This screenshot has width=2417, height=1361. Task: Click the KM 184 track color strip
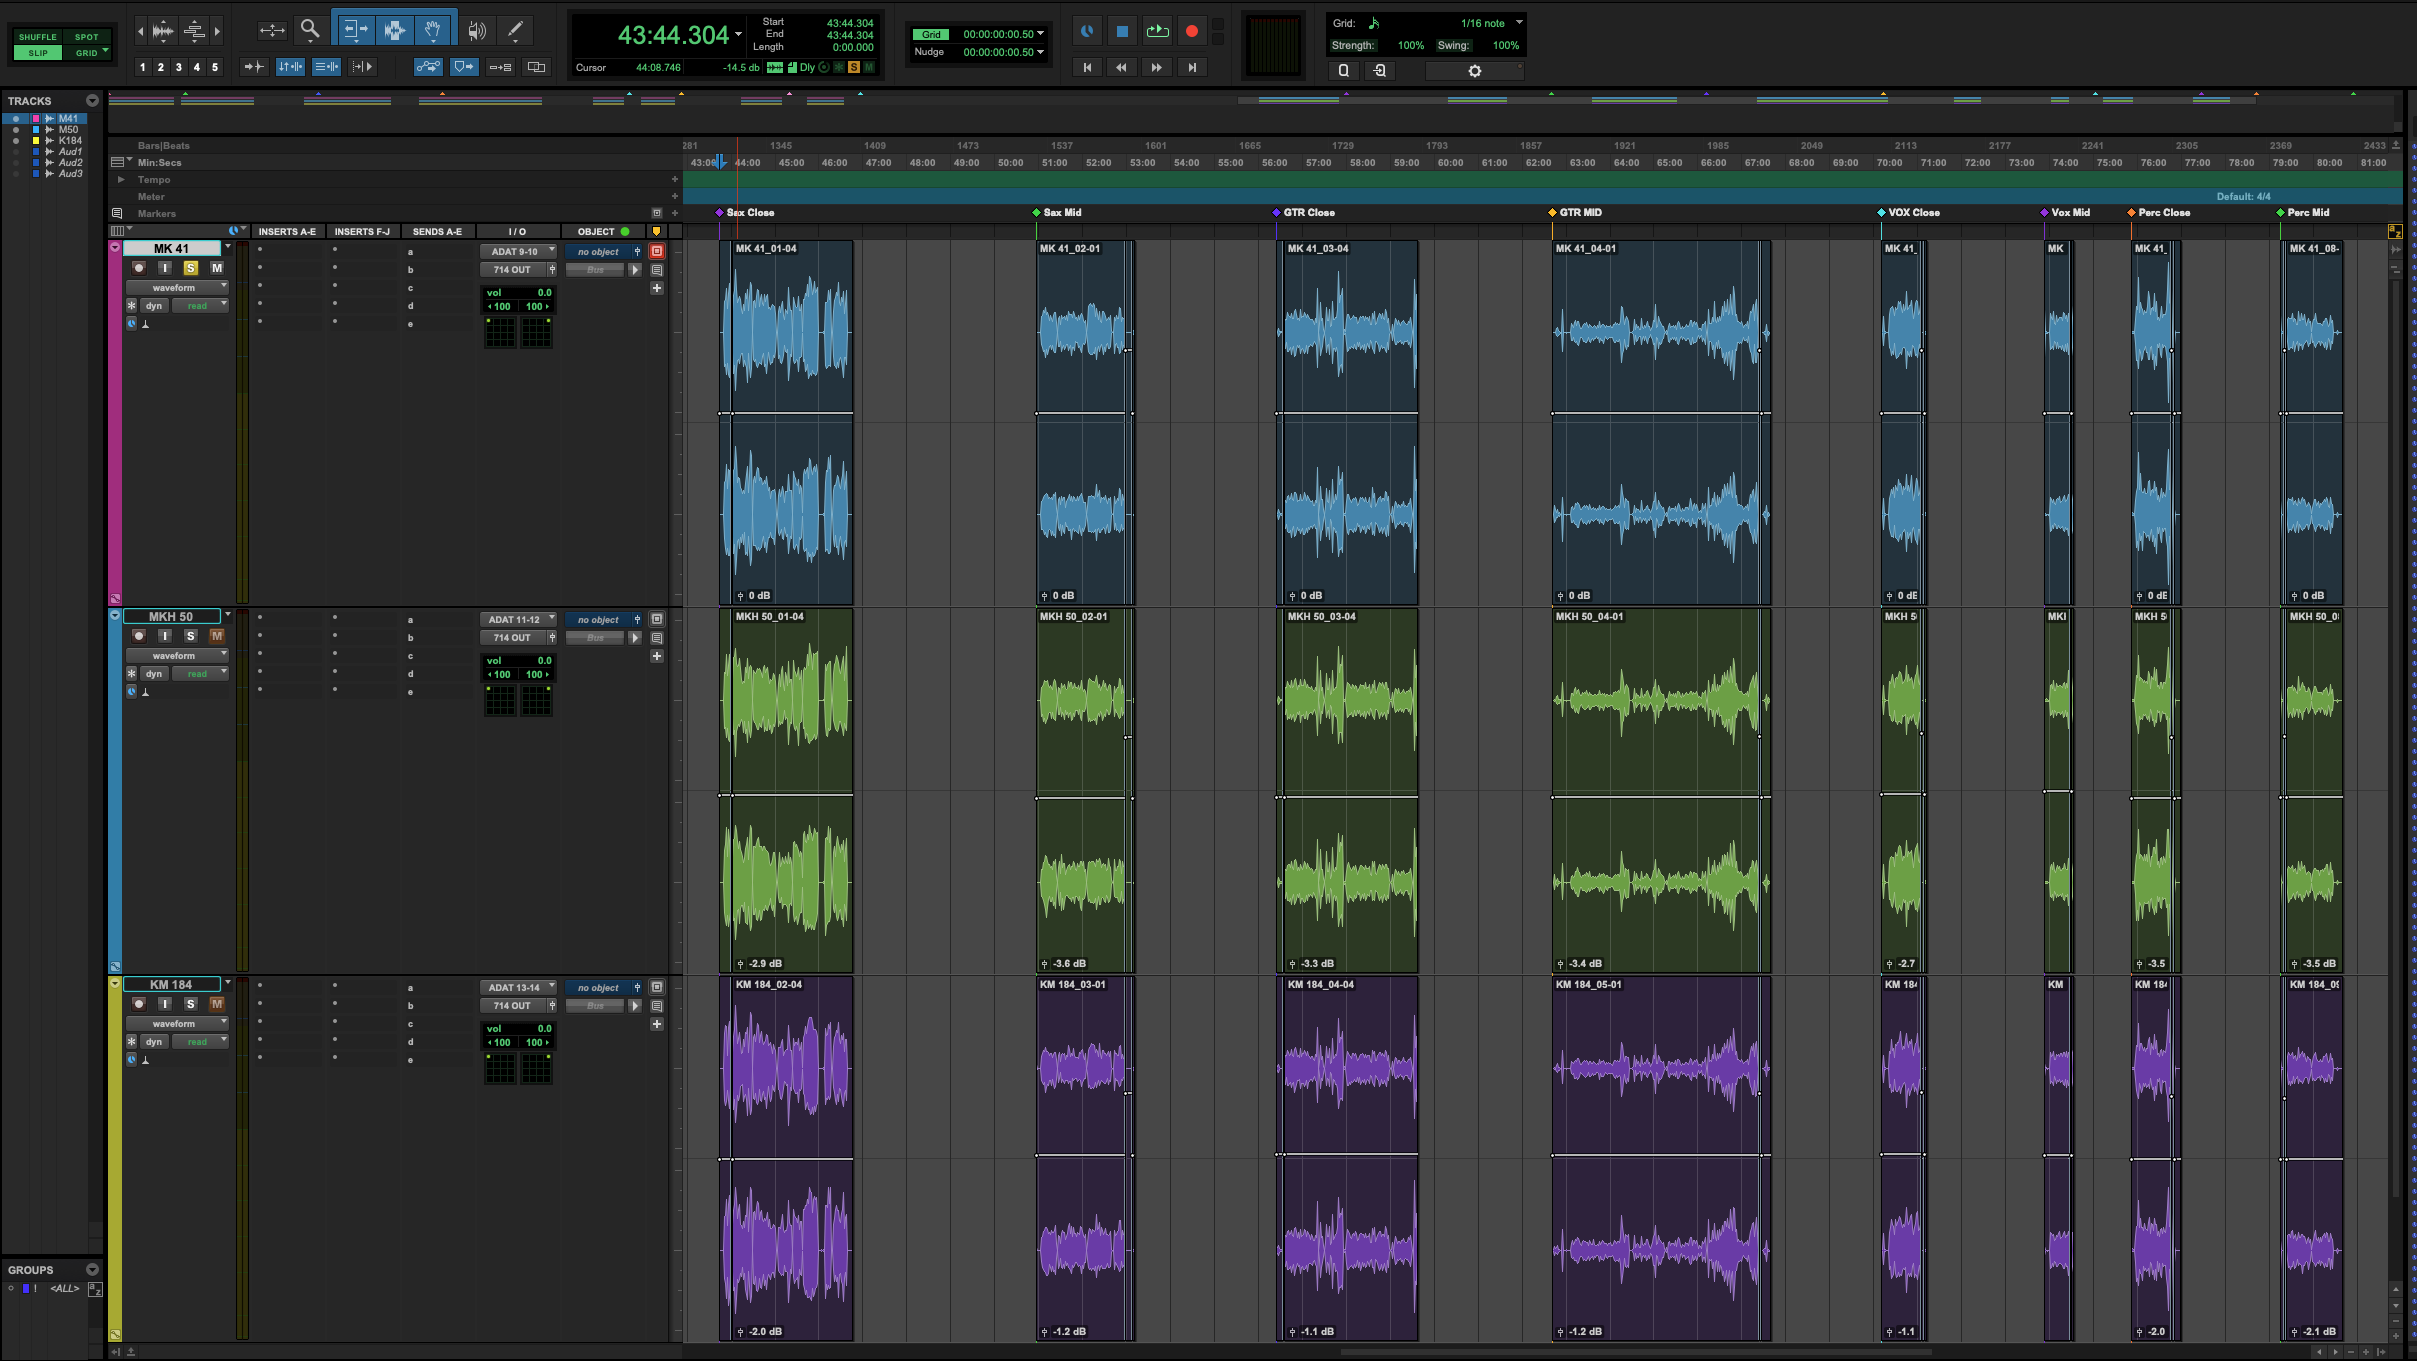115,1159
